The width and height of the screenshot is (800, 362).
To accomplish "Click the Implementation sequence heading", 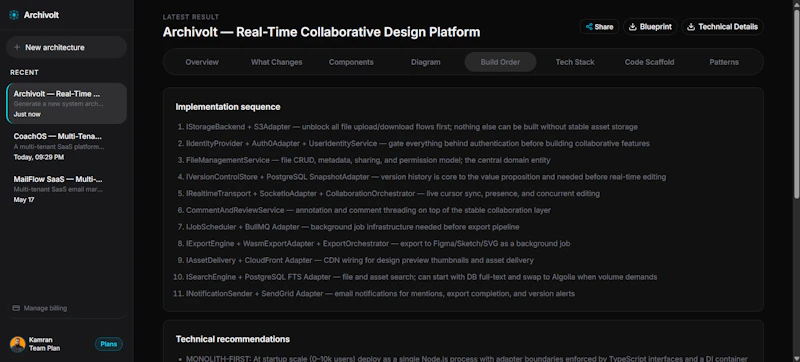I will point(228,107).
